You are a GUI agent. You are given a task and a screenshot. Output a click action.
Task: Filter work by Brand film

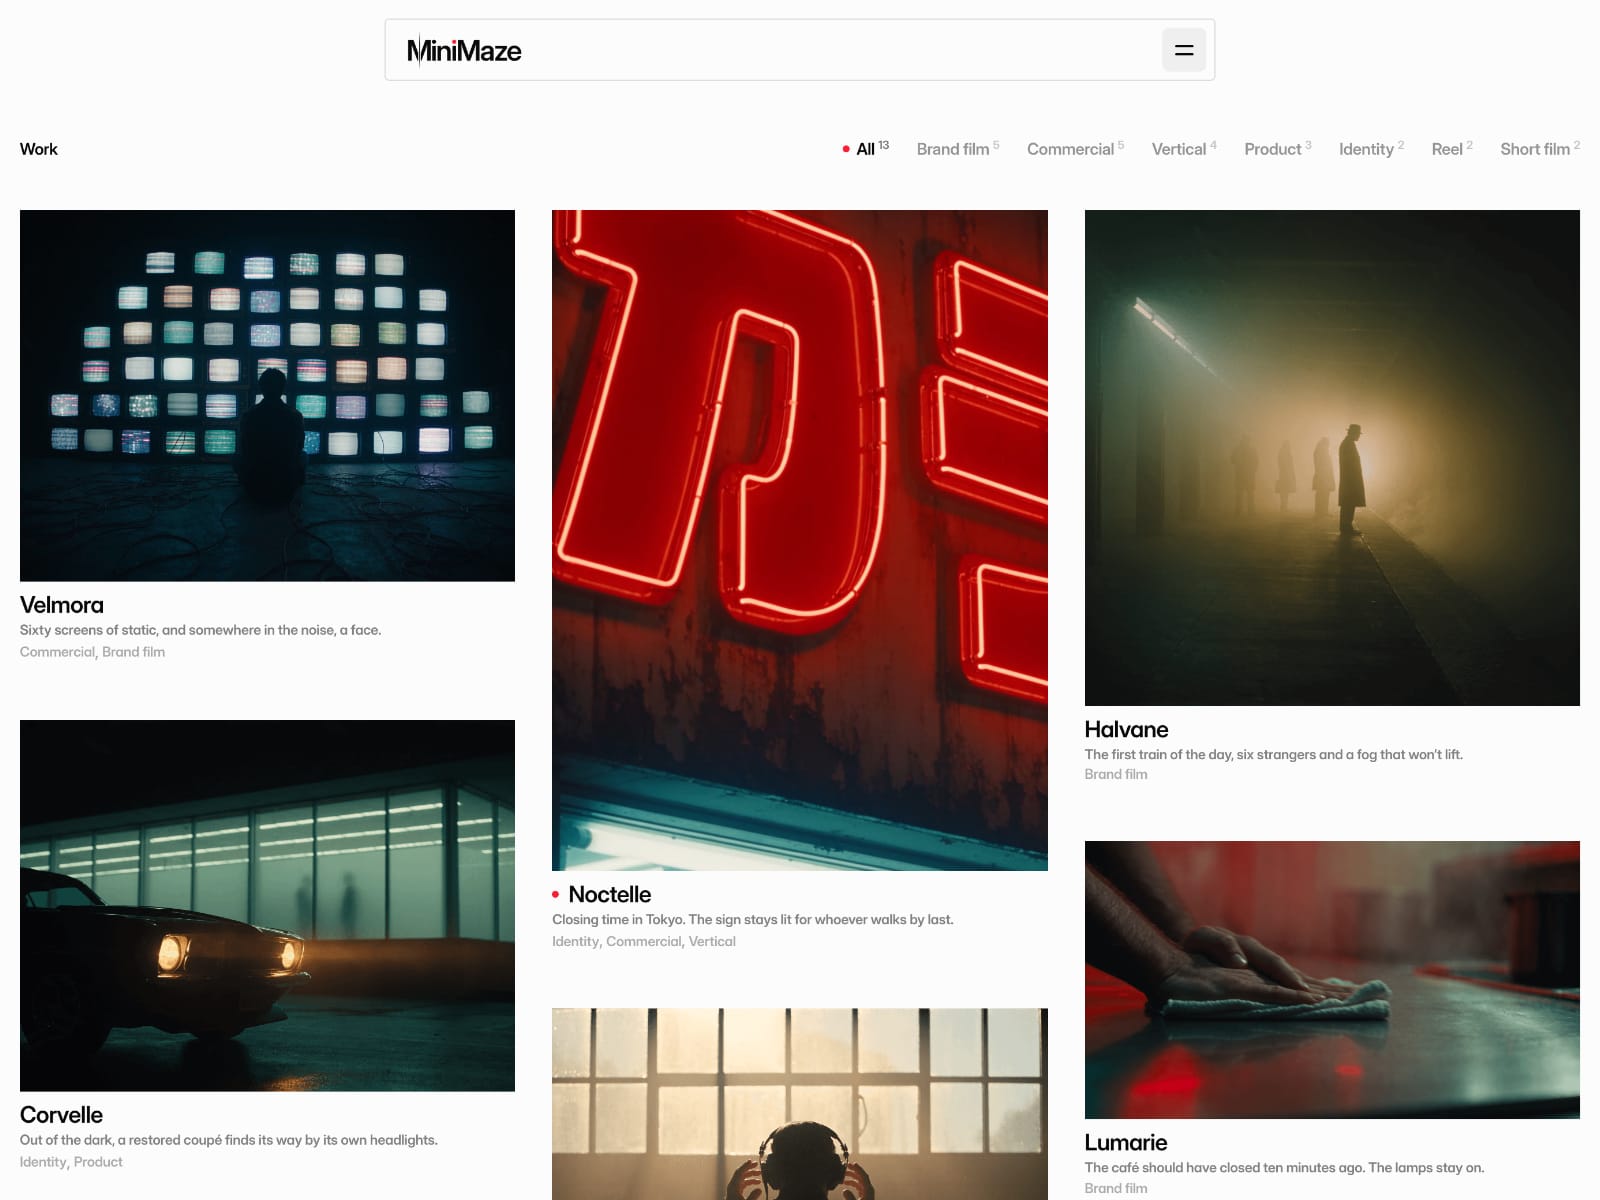tap(958, 149)
